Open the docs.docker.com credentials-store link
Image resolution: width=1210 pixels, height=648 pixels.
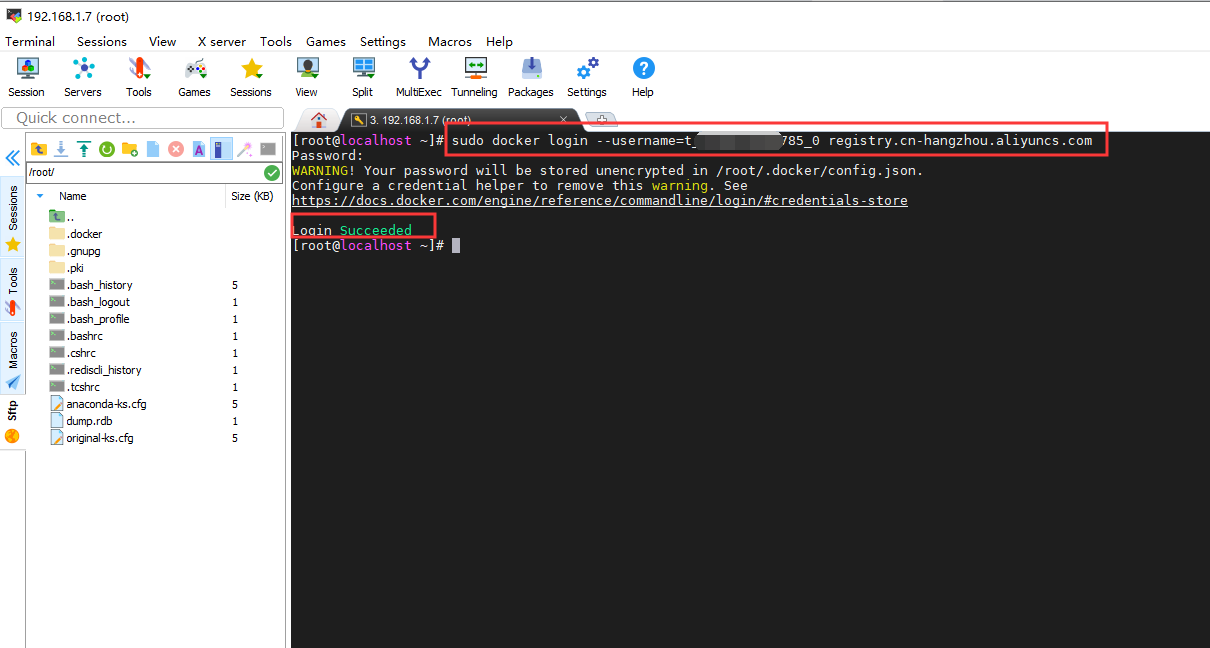coord(600,201)
